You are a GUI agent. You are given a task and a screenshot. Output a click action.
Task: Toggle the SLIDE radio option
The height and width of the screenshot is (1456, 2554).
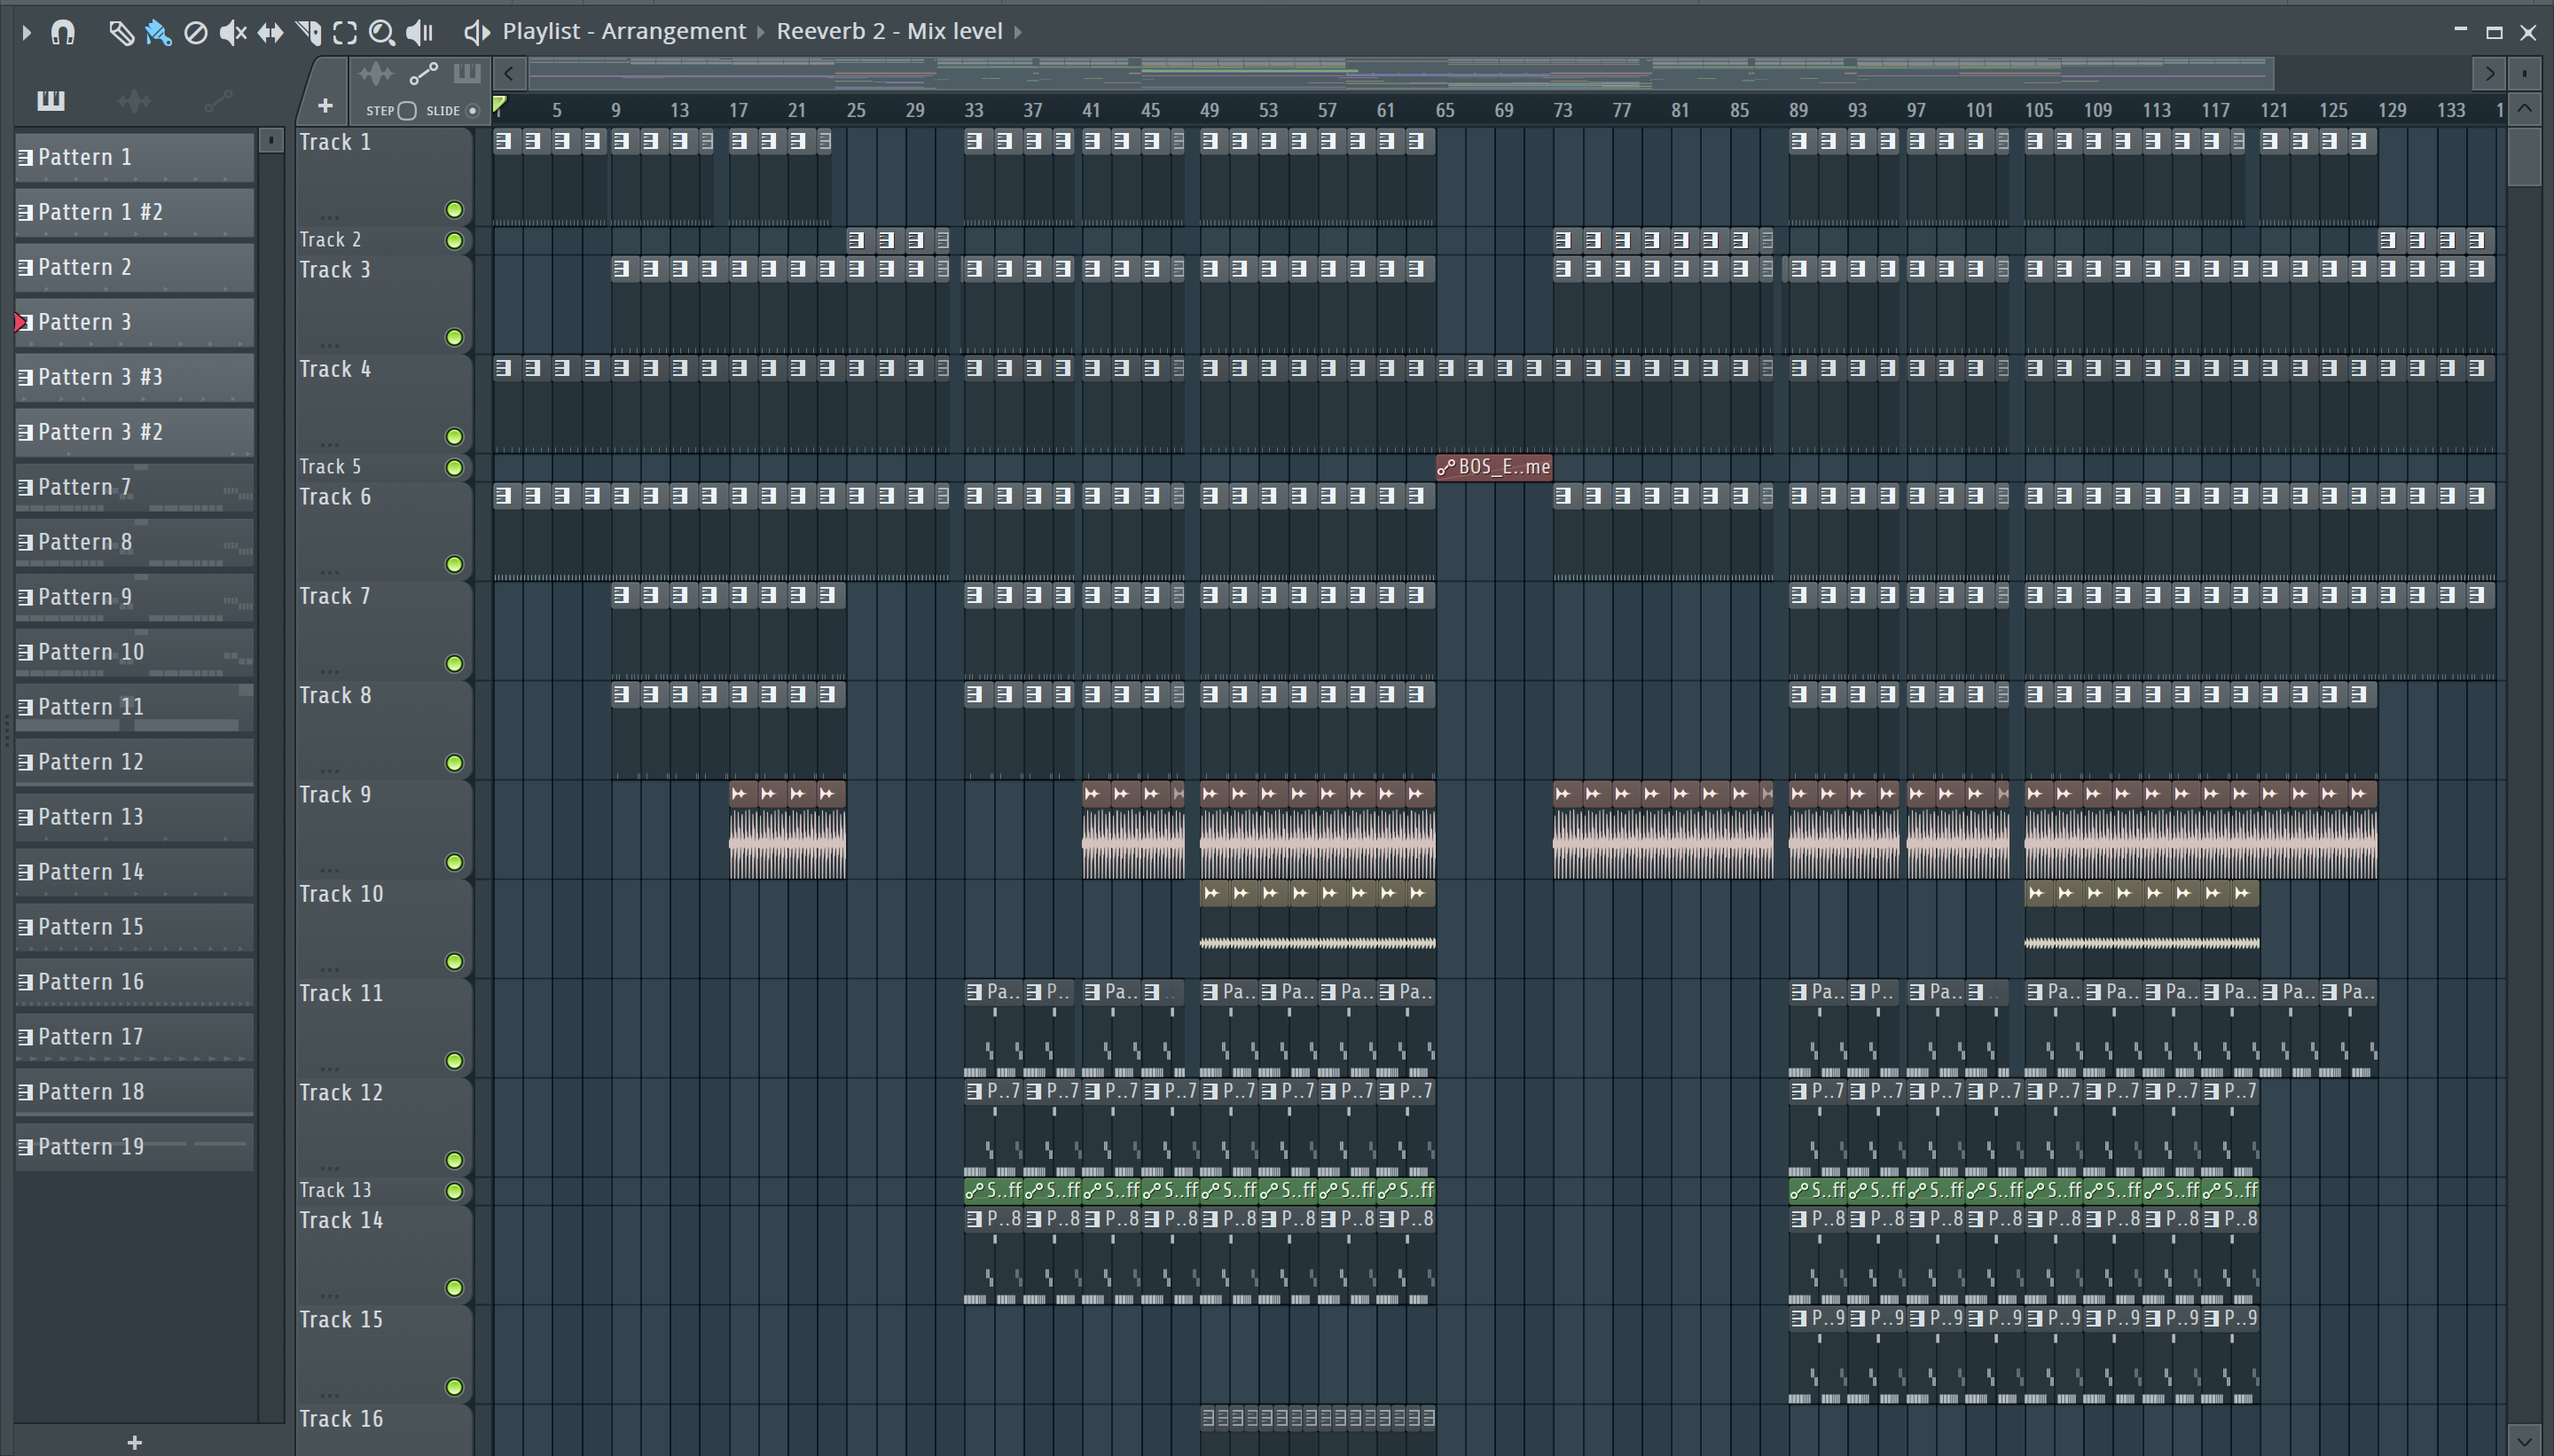[473, 111]
